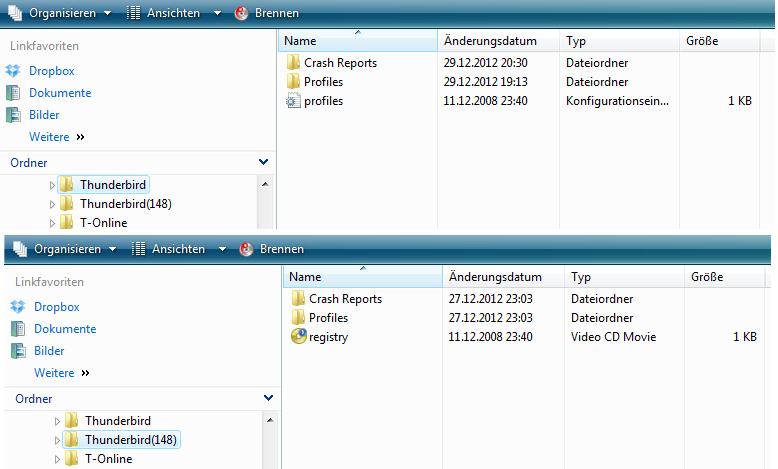778x469 pixels.
Task: Click Bilder icon in upper window sidebar
Action: tap(13, 115)
